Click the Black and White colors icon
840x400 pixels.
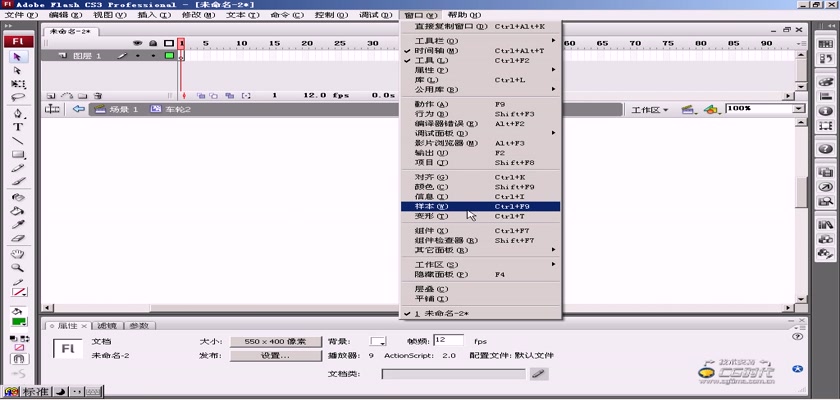(x=14, y=339)
